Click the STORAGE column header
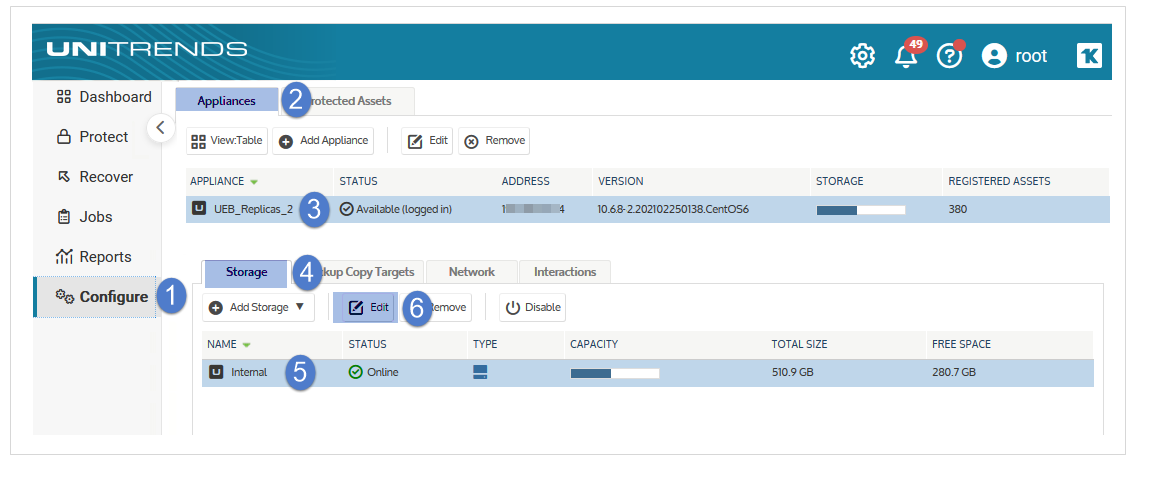Image resolution: width=1153 pixels, height=482 pixels. coord(840,181)
